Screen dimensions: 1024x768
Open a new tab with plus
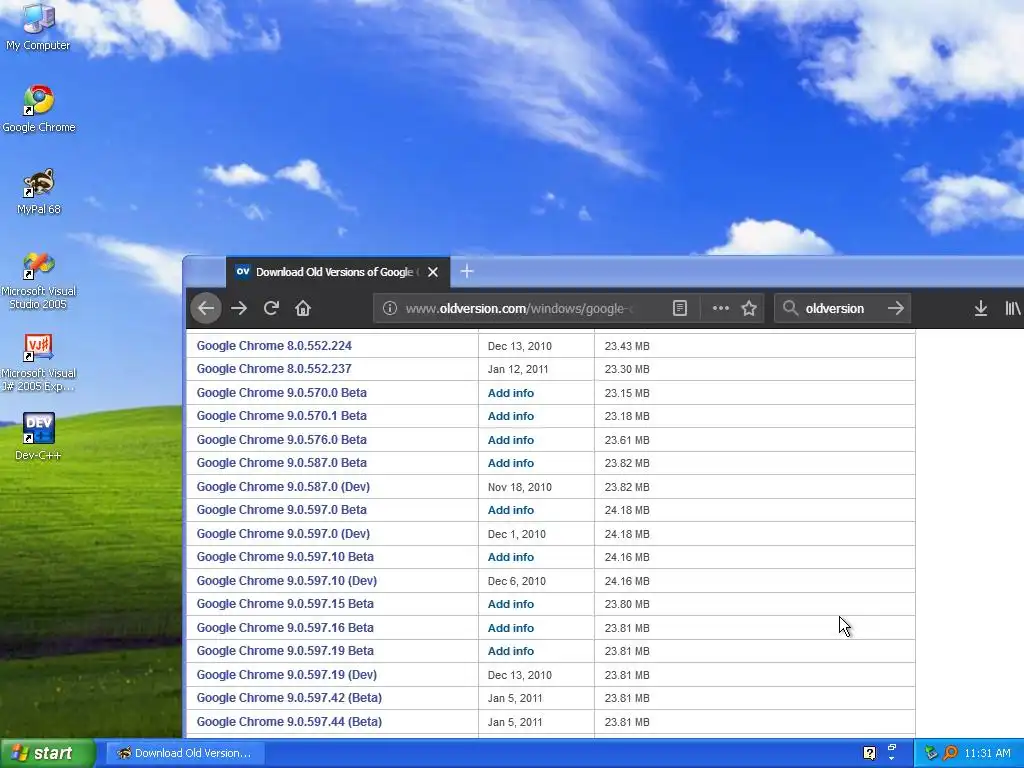466,271
